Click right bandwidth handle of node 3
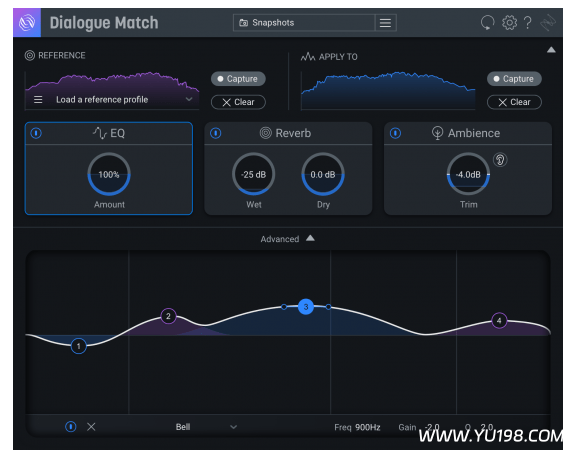 (x=328, y=307)
